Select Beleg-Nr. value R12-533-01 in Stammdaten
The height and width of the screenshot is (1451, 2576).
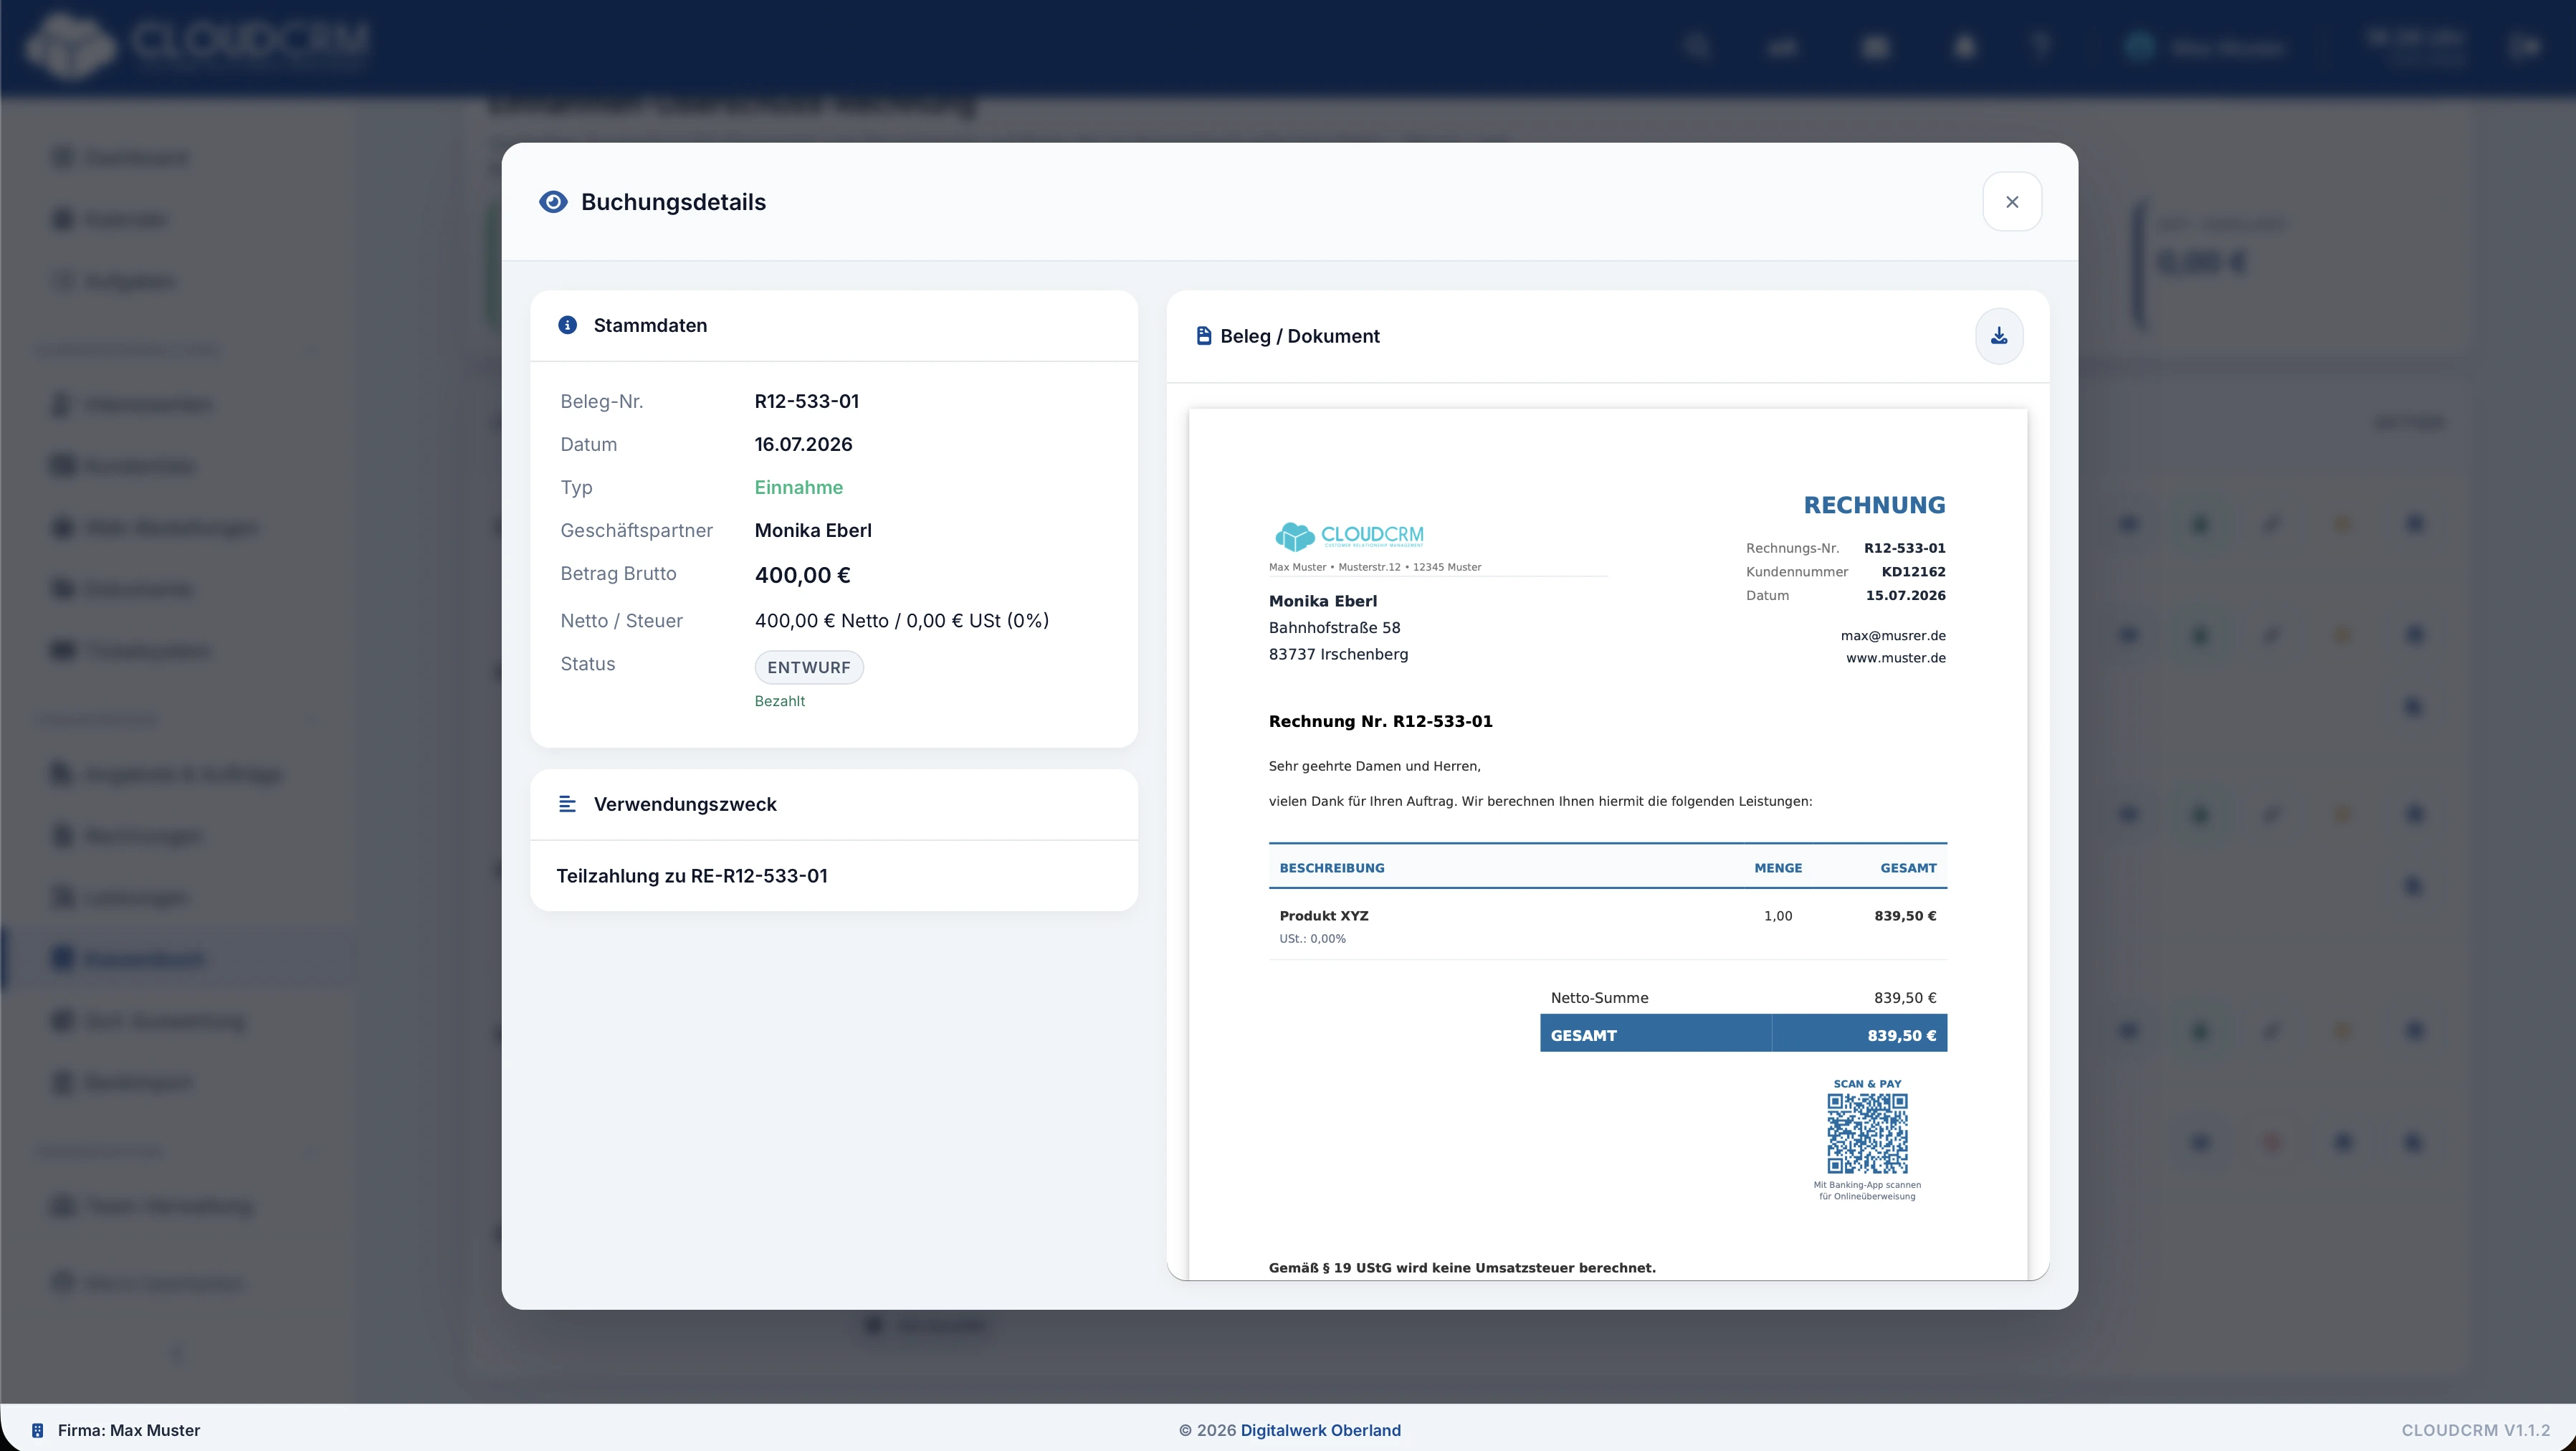pos(806,401)
